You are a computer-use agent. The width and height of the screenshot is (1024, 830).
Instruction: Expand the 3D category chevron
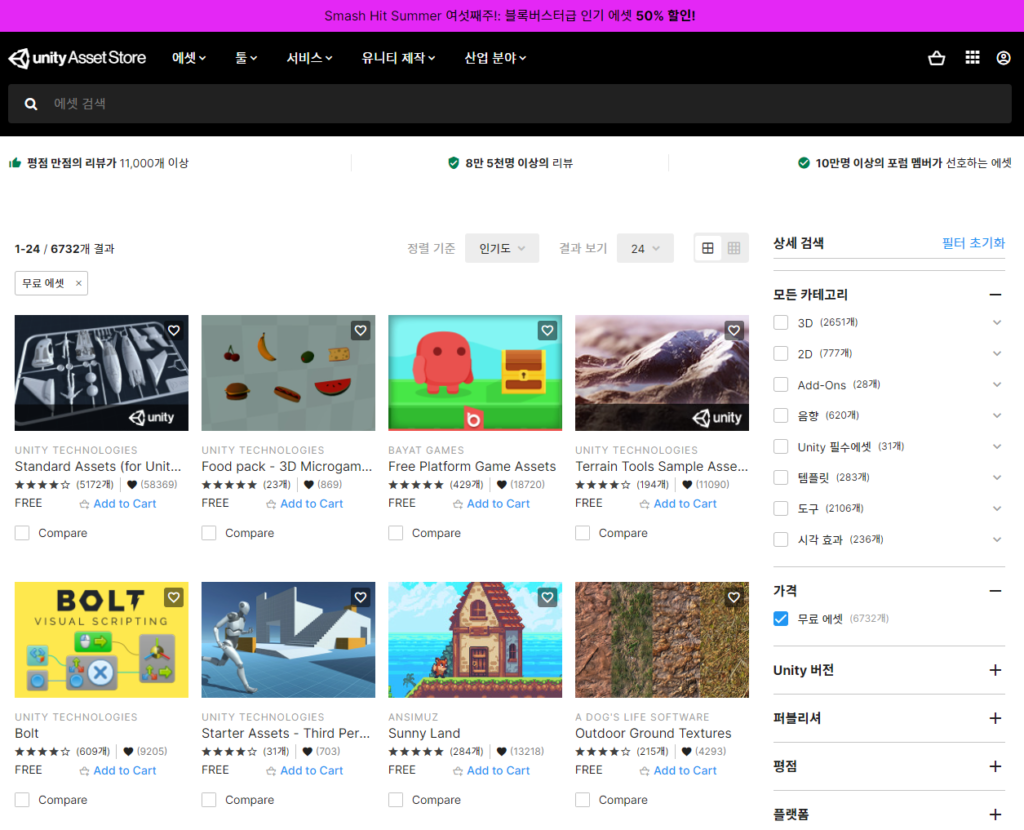(x=997, y=323)
